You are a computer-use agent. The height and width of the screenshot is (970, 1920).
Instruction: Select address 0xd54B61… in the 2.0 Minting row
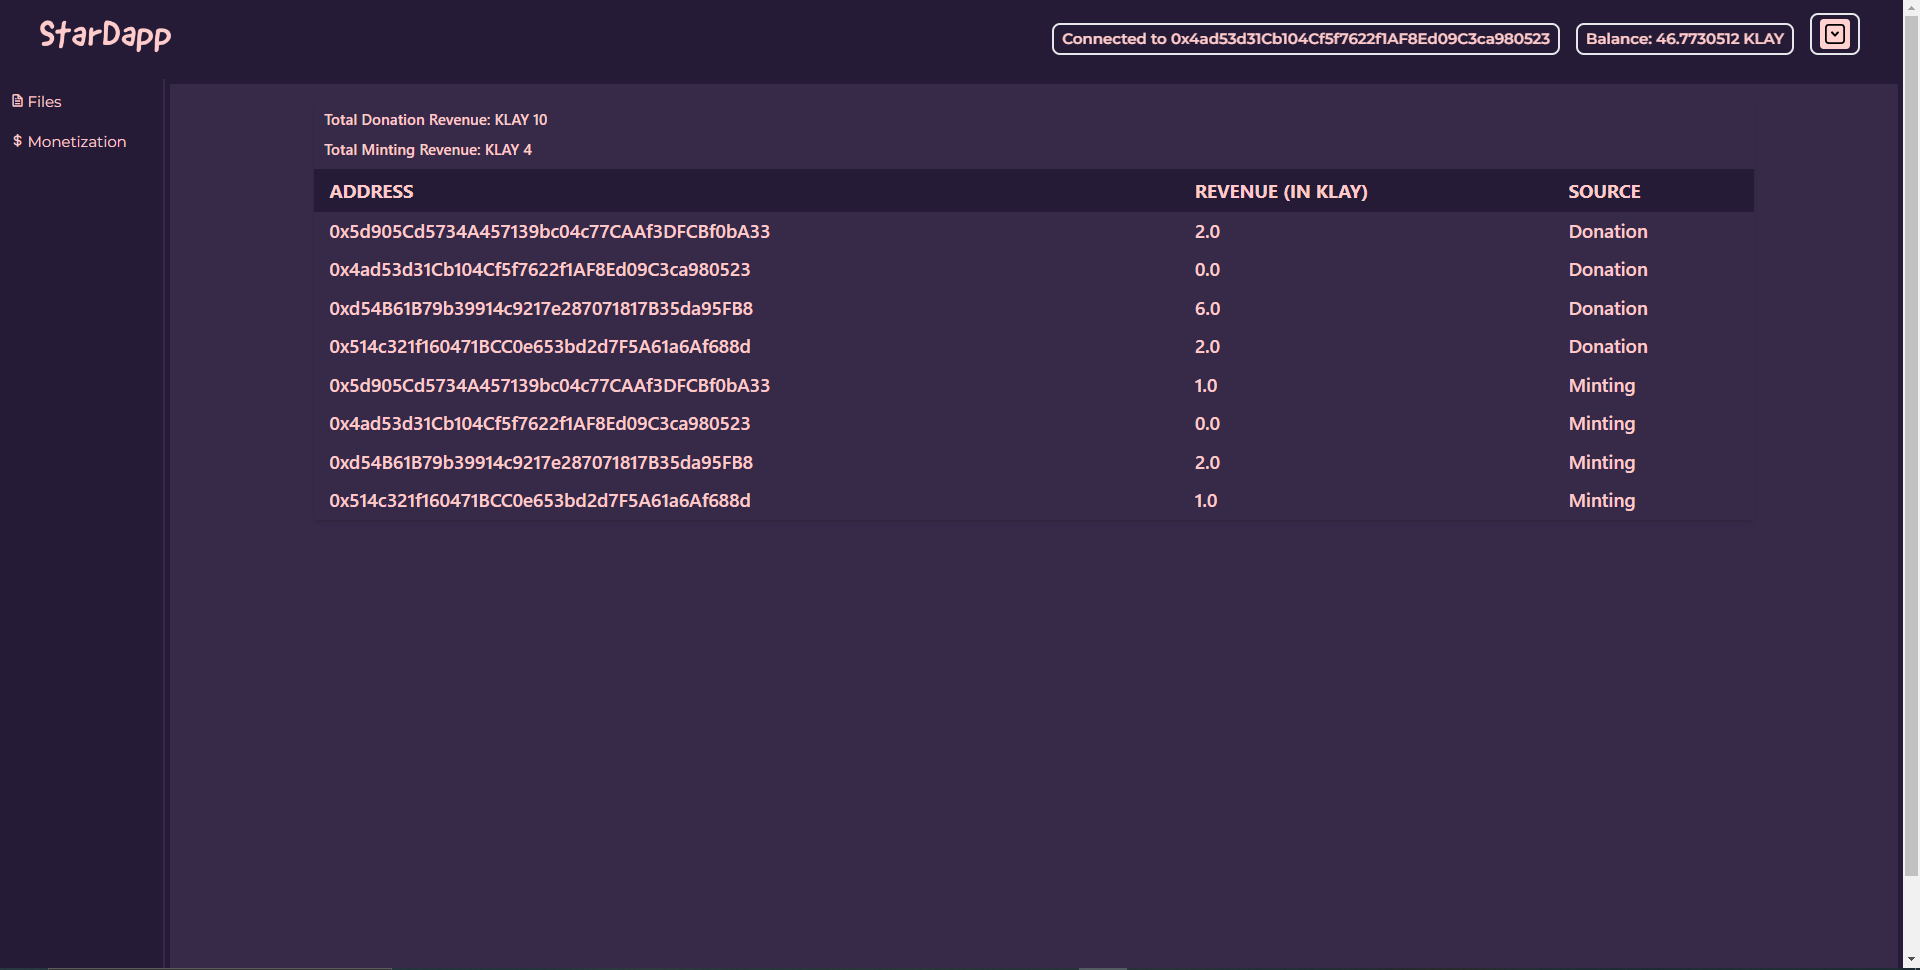click(541, 462)
